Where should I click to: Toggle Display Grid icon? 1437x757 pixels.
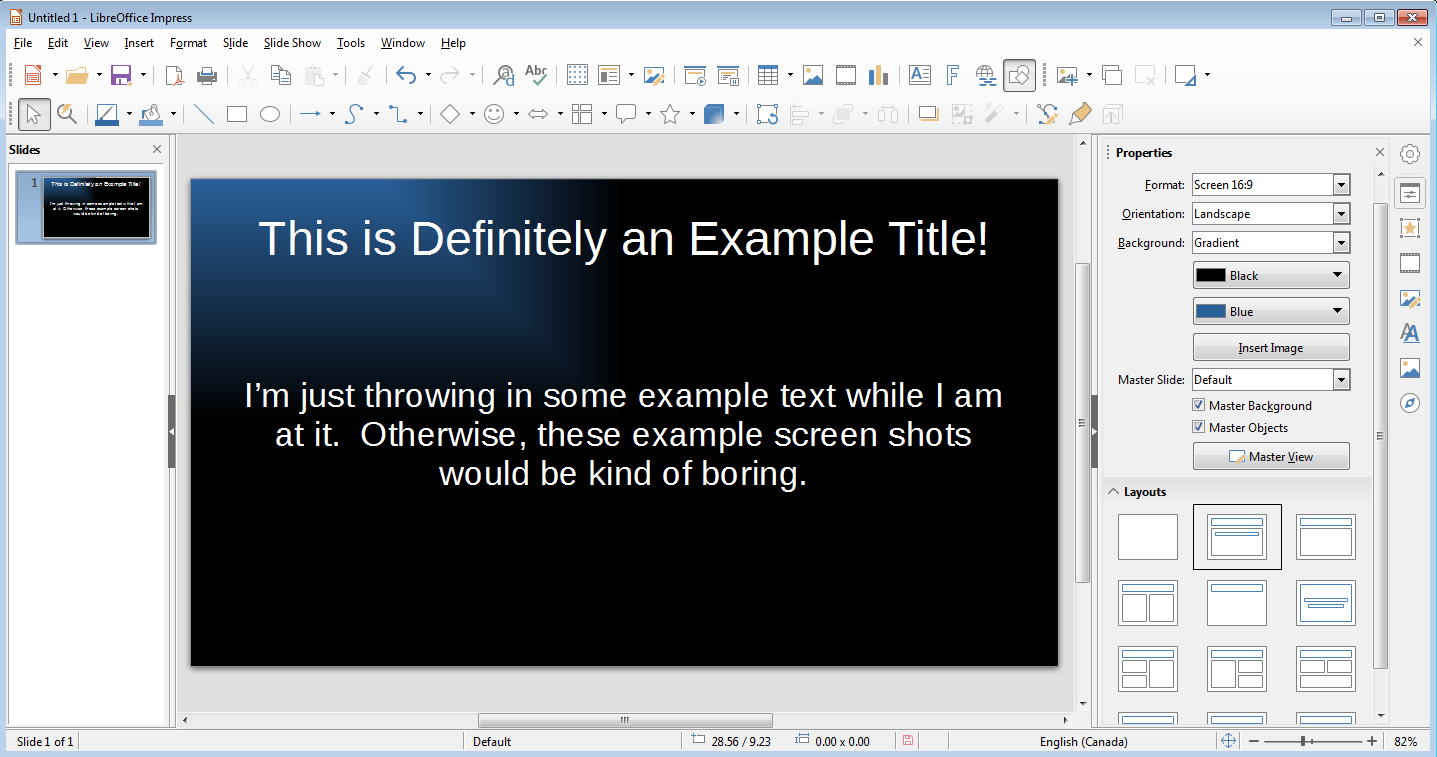(x=577, y=75)
